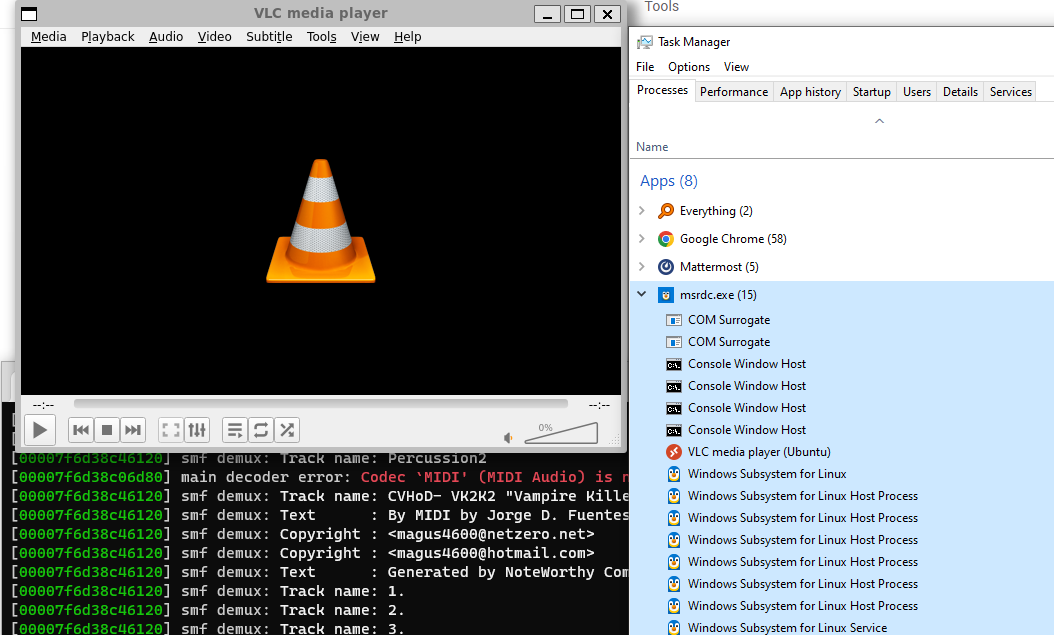Open VLC window system menu icon

pos(29,13)
